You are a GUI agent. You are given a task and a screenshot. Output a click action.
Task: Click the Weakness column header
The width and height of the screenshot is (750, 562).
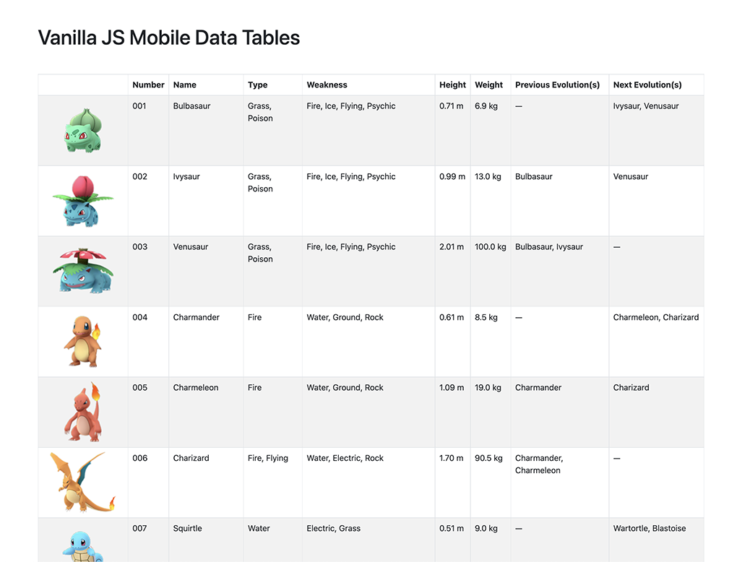coord(327,85)
